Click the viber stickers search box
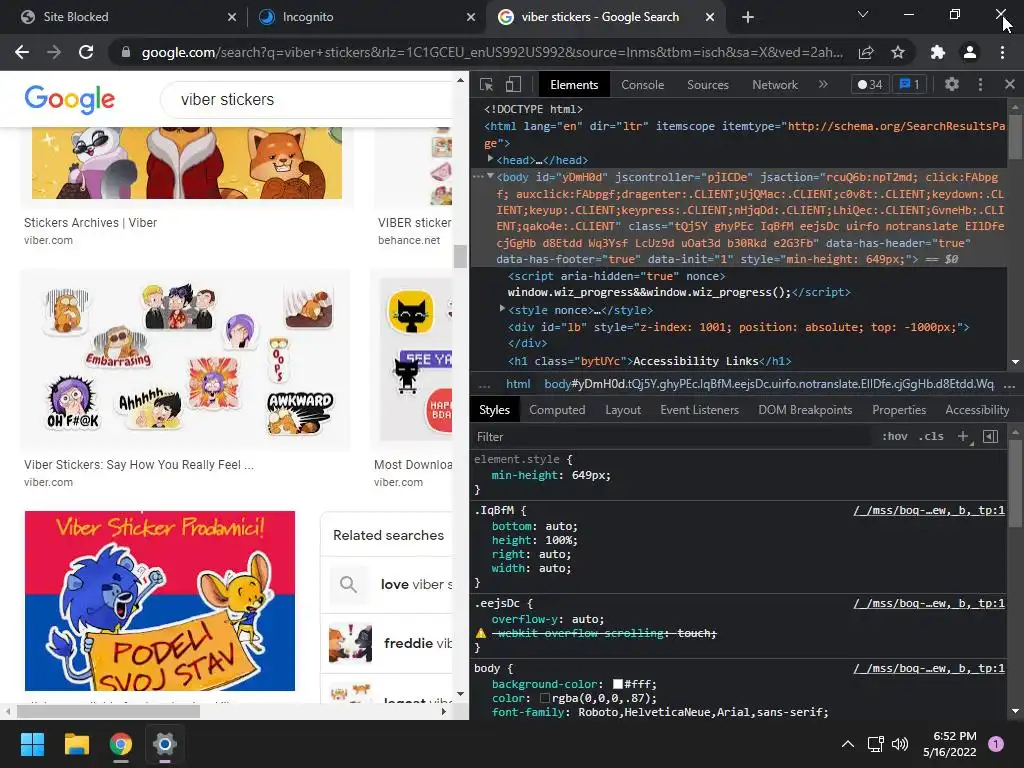1024x768 pixels. pyautogui.click(x=307, y=99)
